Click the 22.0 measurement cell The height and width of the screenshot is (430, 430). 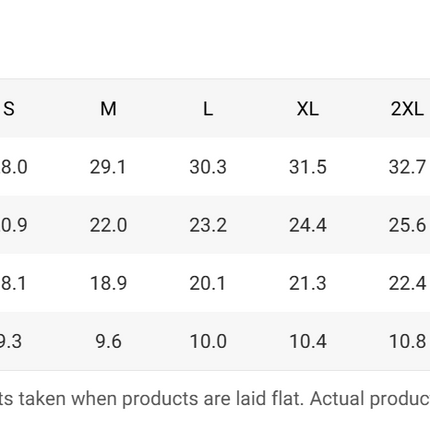click(108, 225)
